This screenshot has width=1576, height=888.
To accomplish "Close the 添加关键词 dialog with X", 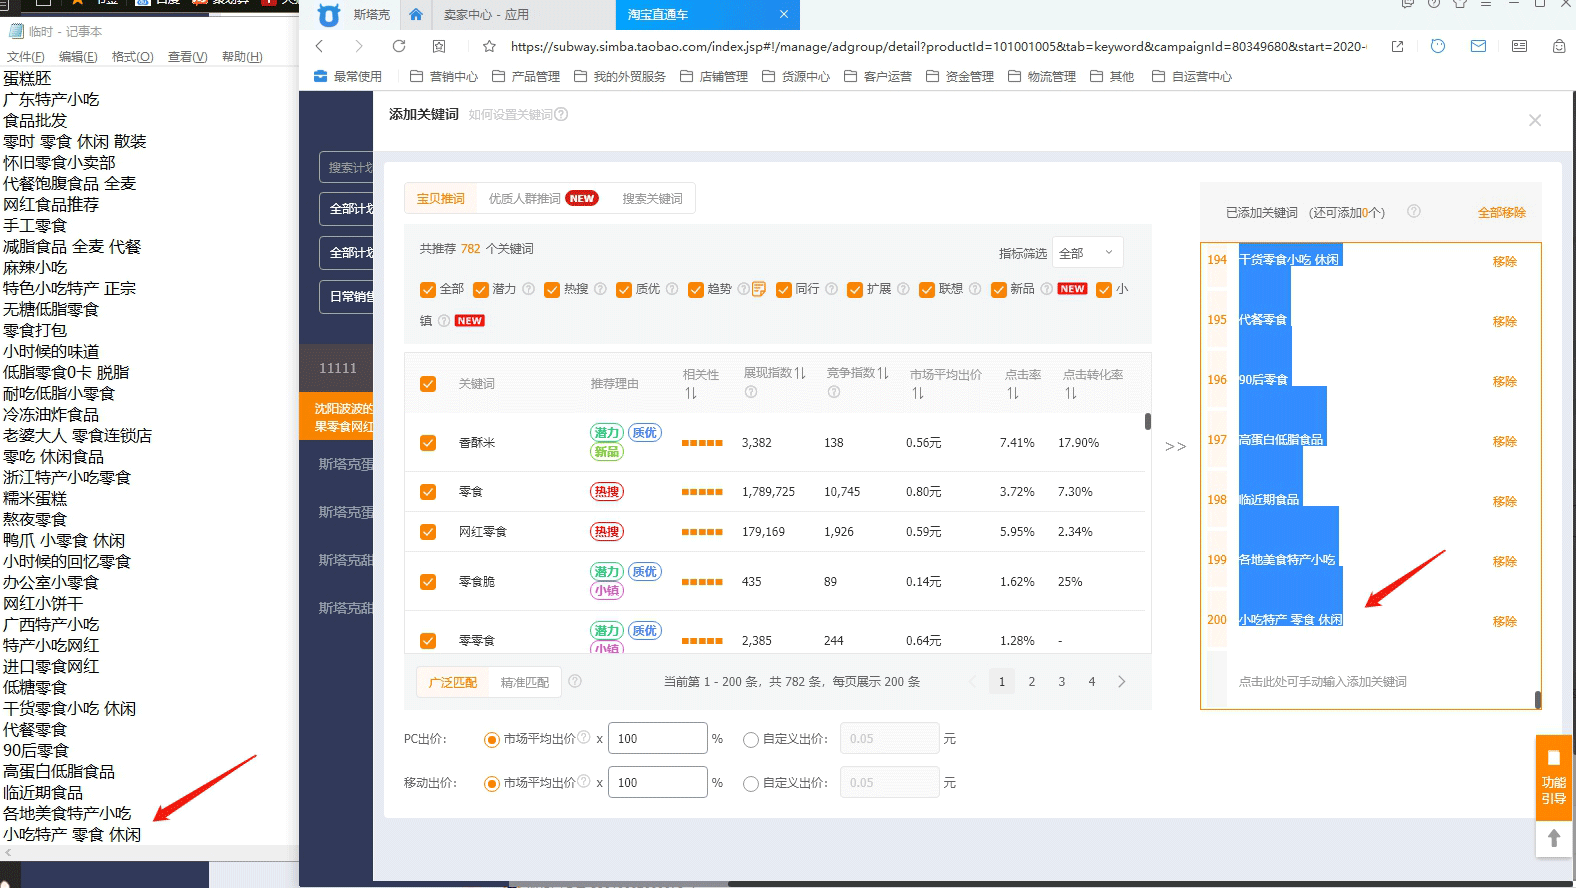I will [x=1534, y=120].
